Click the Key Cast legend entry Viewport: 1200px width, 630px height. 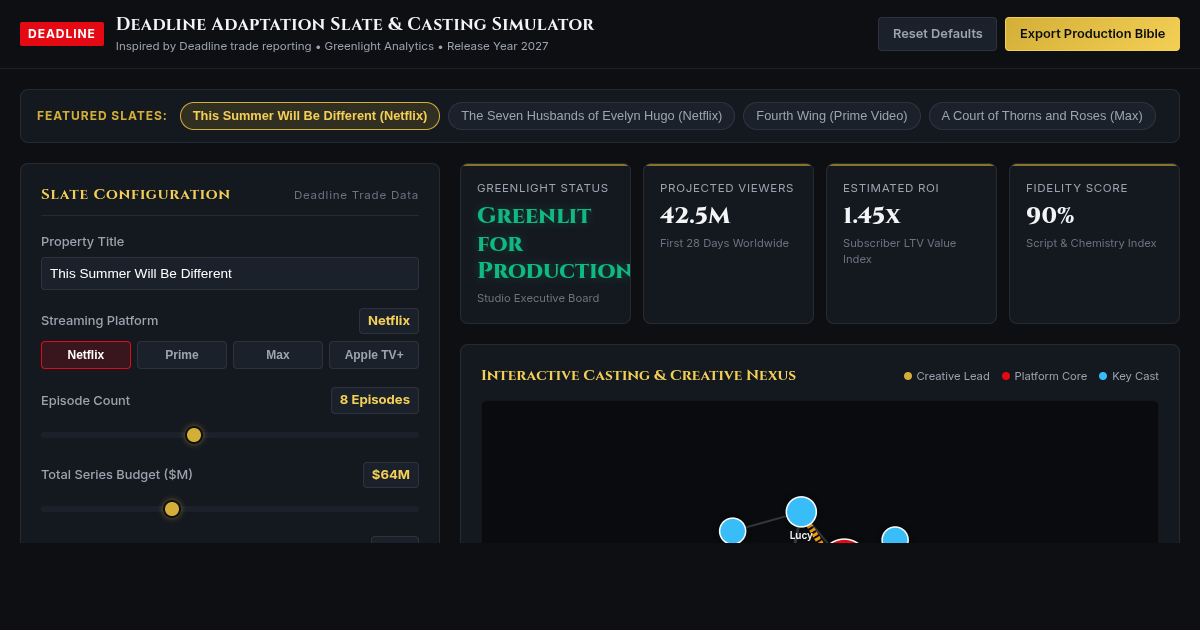[x=1129, y=376]
